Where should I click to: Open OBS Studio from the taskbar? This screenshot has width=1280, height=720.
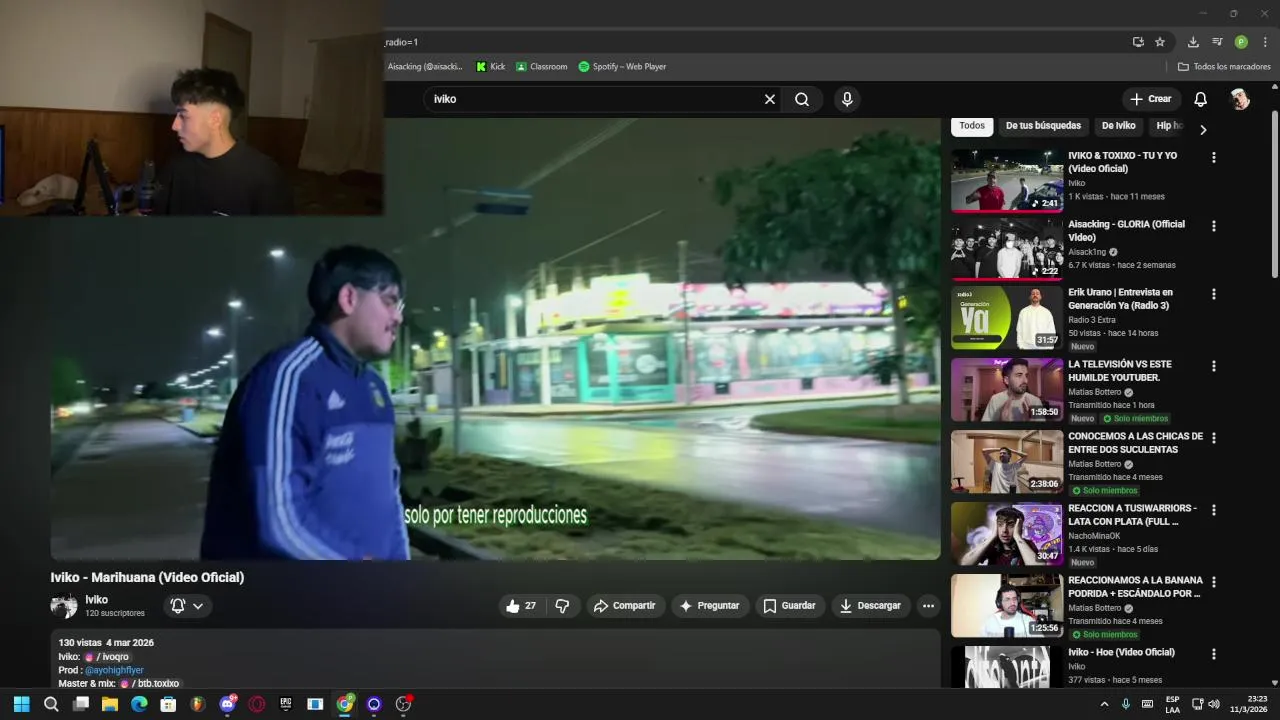pos(404,704)
